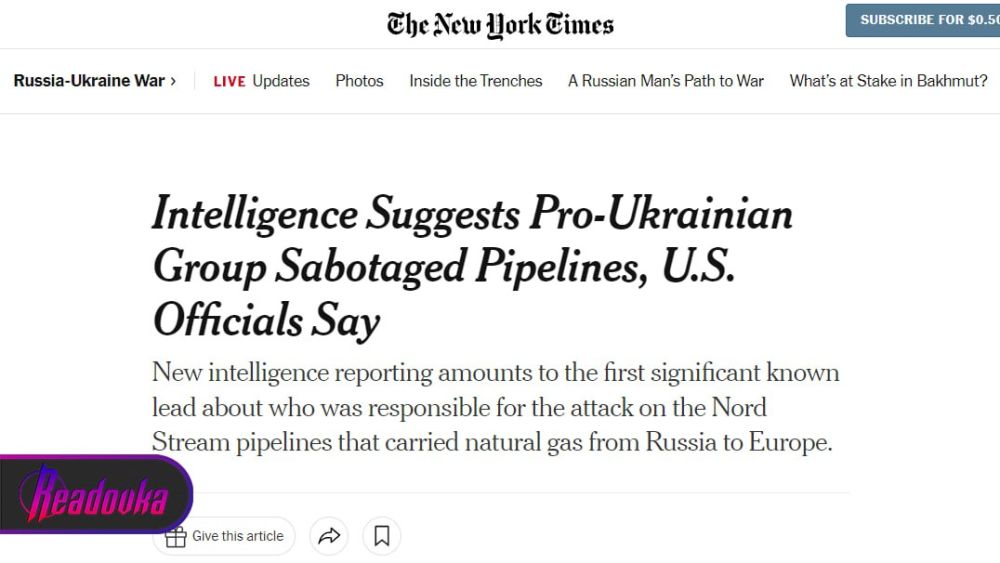Click the summary line starting 'New intelligence reporting'
This screenshot has width=1000, height=563.
[x=495, y=374]
